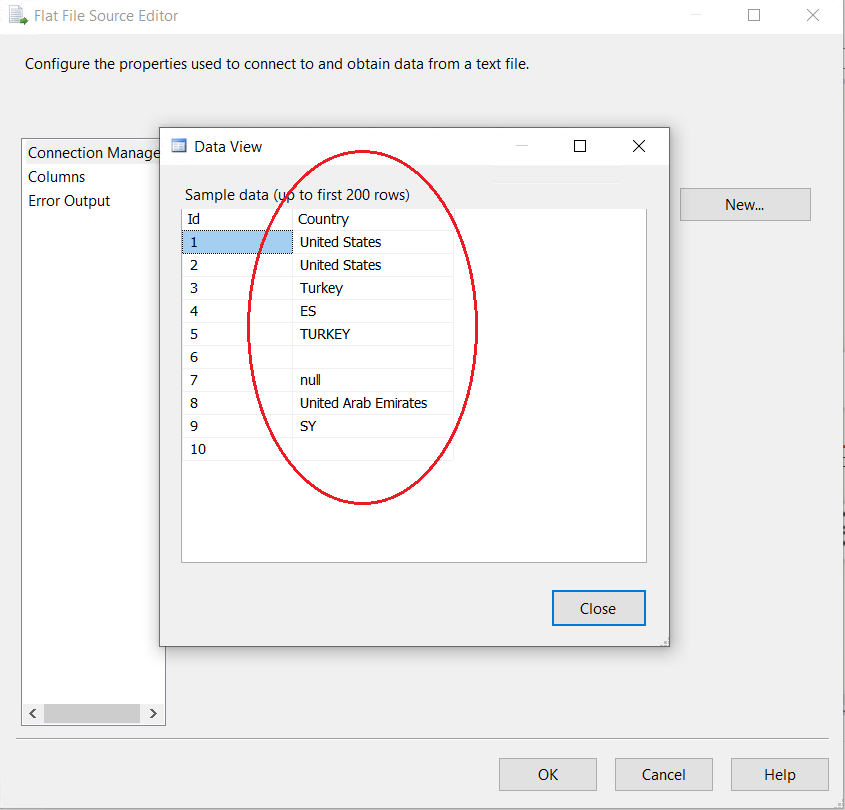Maximize the Flat File Source Editor window
Viewport: 845px width, 810px height.
[x=754, y=15]
